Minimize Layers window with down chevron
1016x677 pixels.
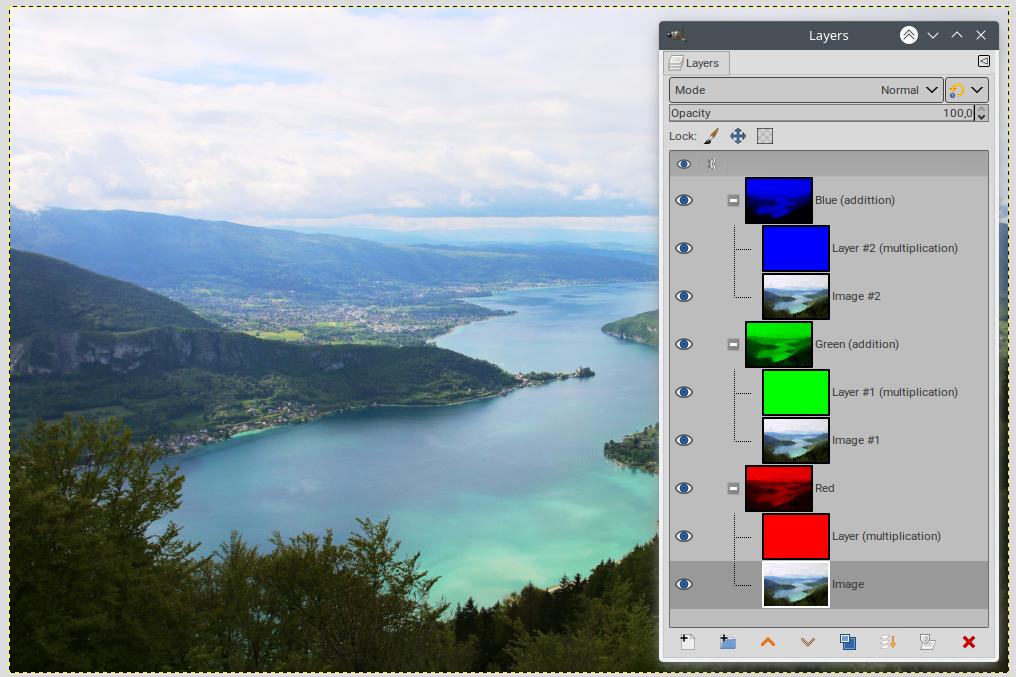tap(933, 35)
